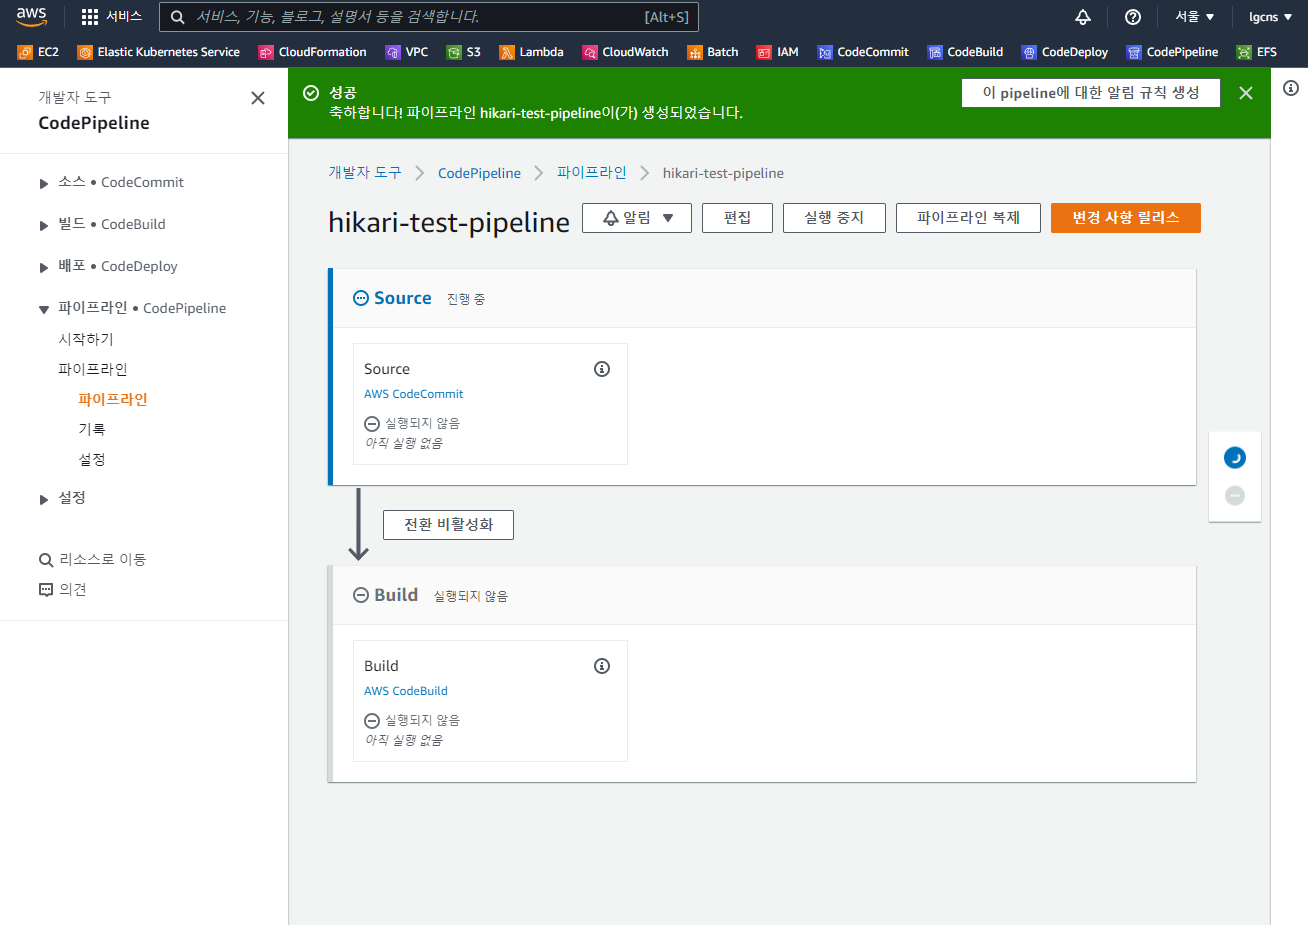Screen dimensions: 1308x925
Task: Go to 개발자 도구 breadcrumb
Action: (x=365, y=173)
